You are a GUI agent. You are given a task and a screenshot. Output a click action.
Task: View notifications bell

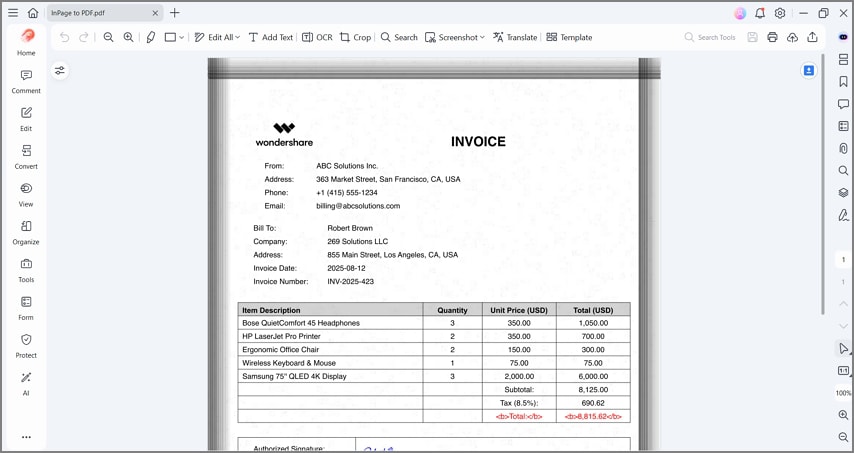pos(760,13)
